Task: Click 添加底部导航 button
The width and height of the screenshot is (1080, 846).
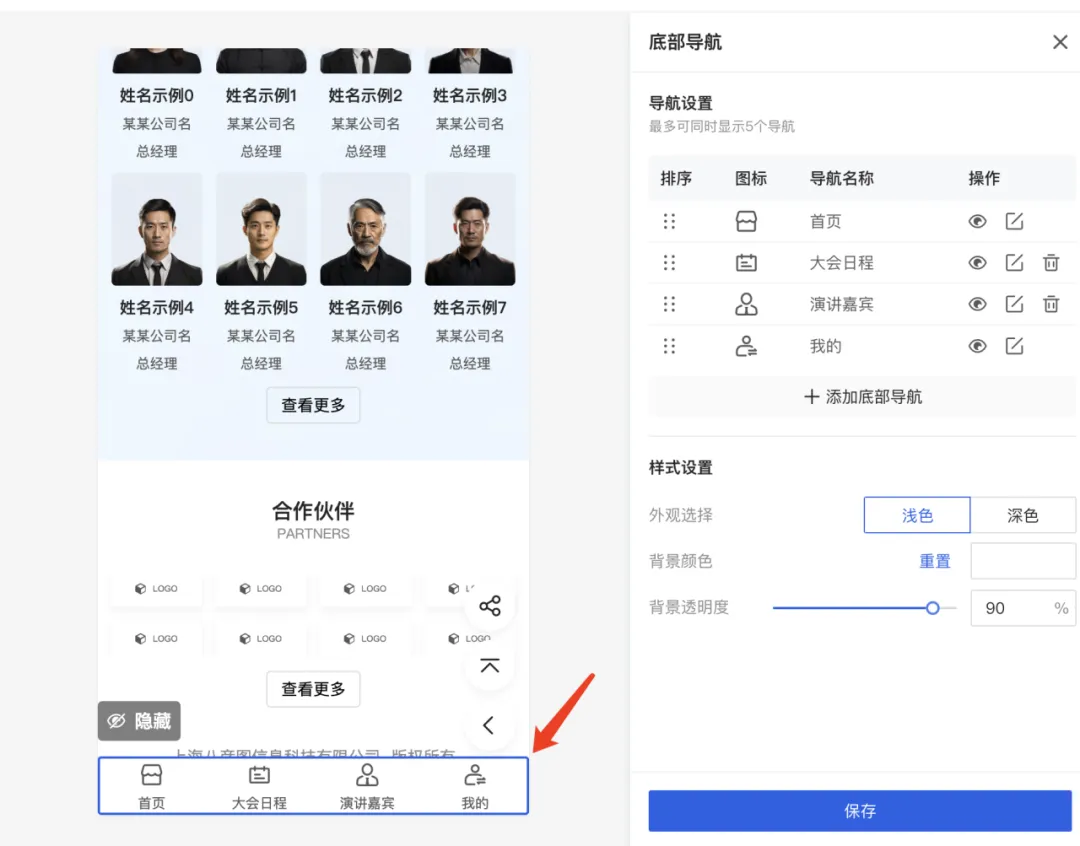Action: [x=862, y=397]
